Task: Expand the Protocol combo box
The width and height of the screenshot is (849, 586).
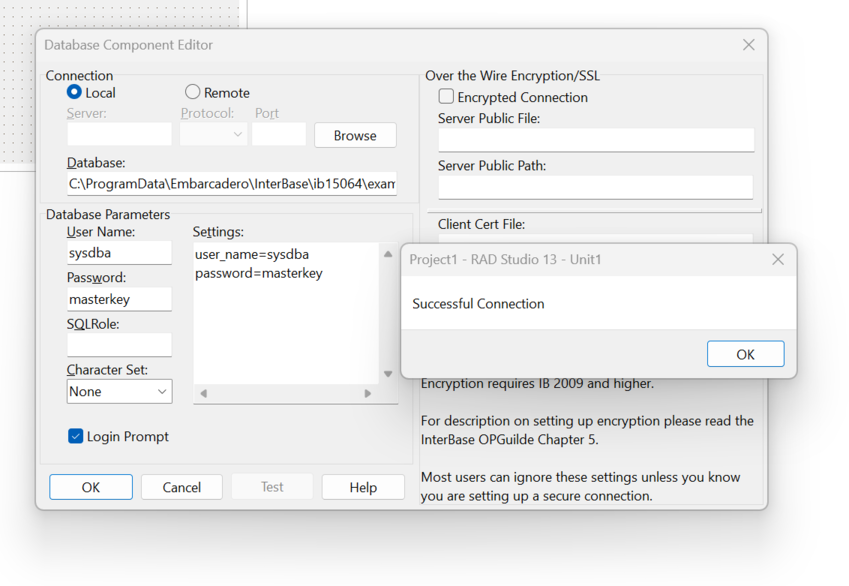Action: [x=214, y=134]
